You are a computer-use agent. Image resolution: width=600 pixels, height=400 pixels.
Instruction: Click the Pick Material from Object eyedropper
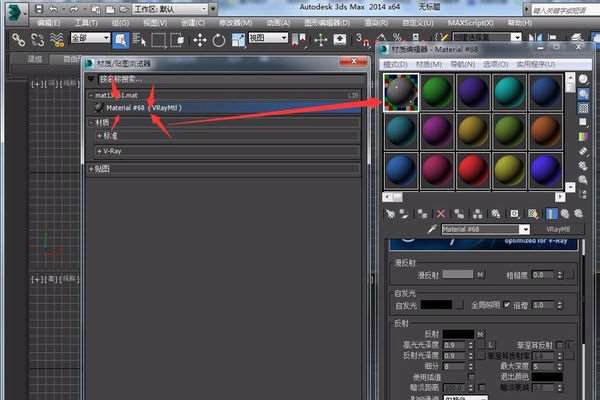tap(432, 229)
